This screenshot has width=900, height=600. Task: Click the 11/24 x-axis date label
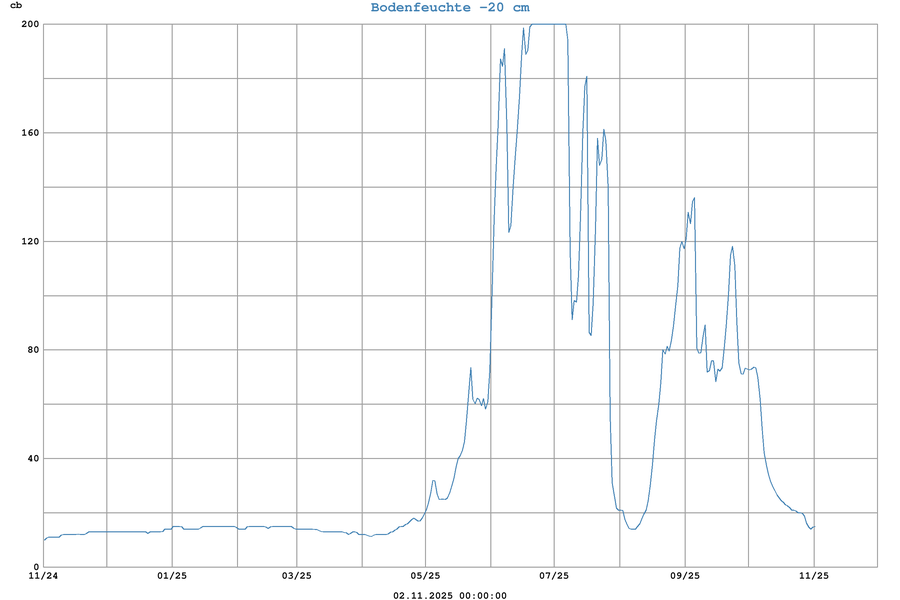43,576
